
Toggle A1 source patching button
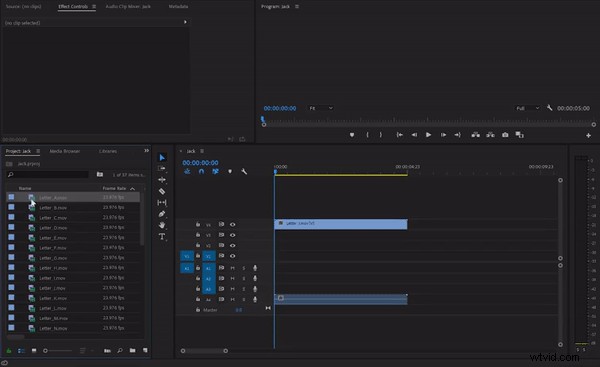(187, 268)
